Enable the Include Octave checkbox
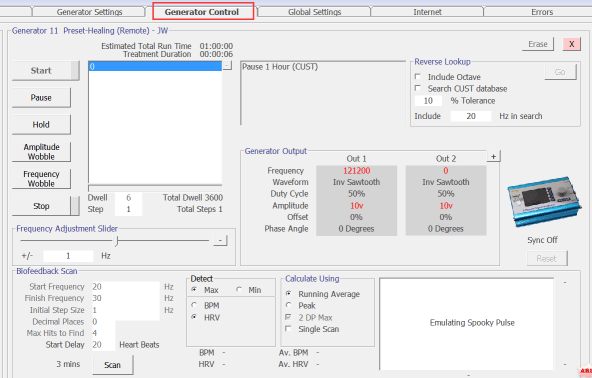 (x=418, y=77)
